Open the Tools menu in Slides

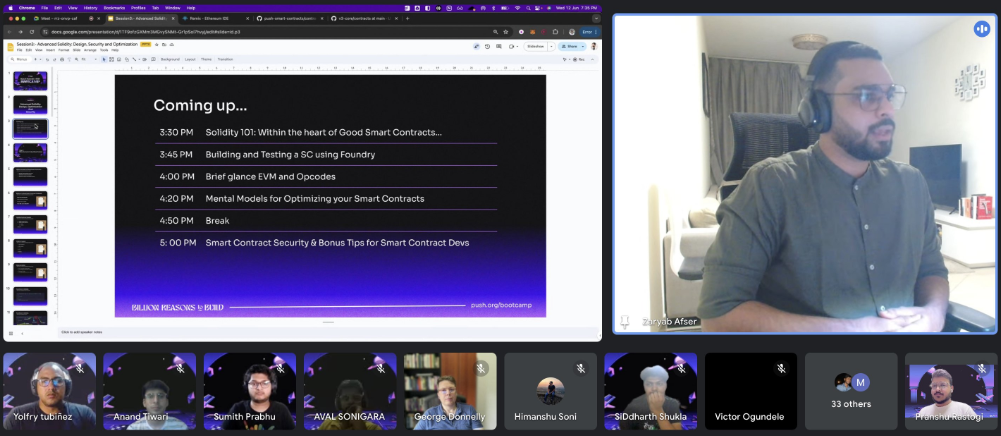point(104,50)
